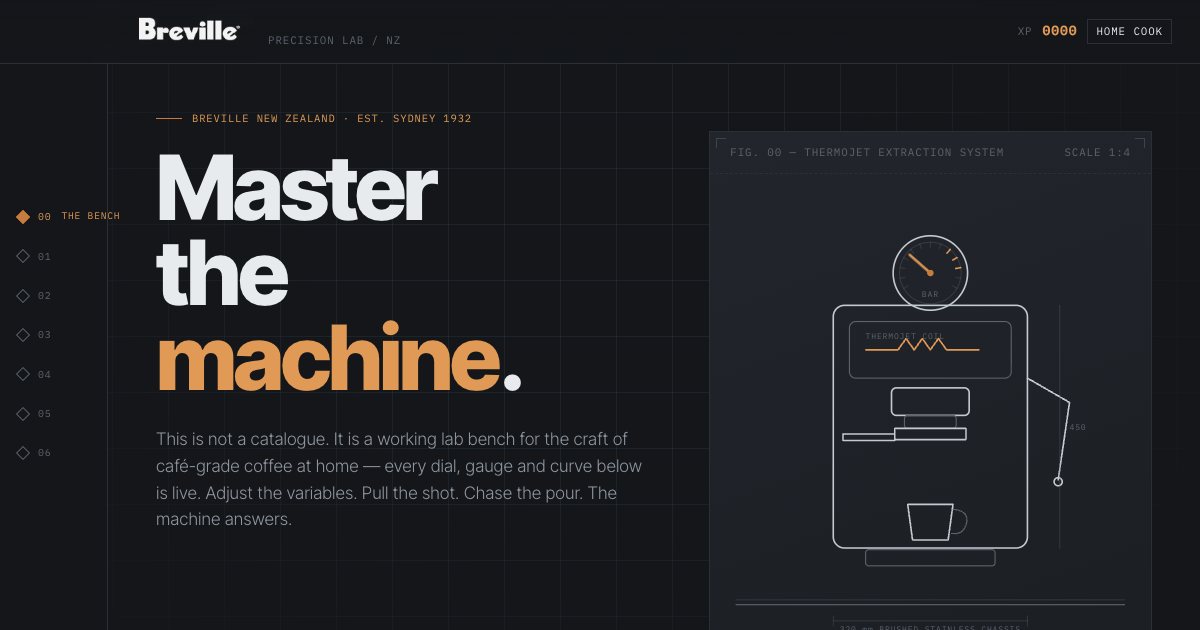The width and height of the screenshot is (1200, 630).
Task: Click the SCALE 1:4 label
Action: [x=1097, y=153]
